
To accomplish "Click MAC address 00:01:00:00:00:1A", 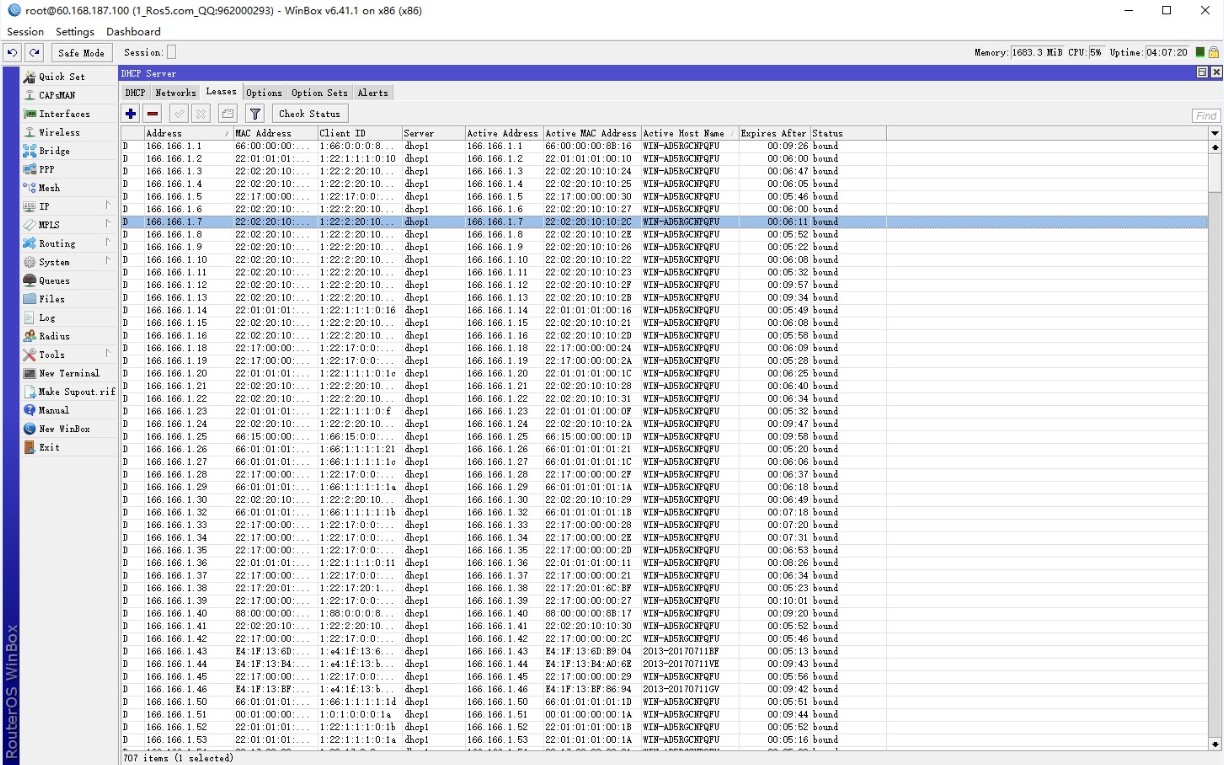I will click(x=588, y=715).
